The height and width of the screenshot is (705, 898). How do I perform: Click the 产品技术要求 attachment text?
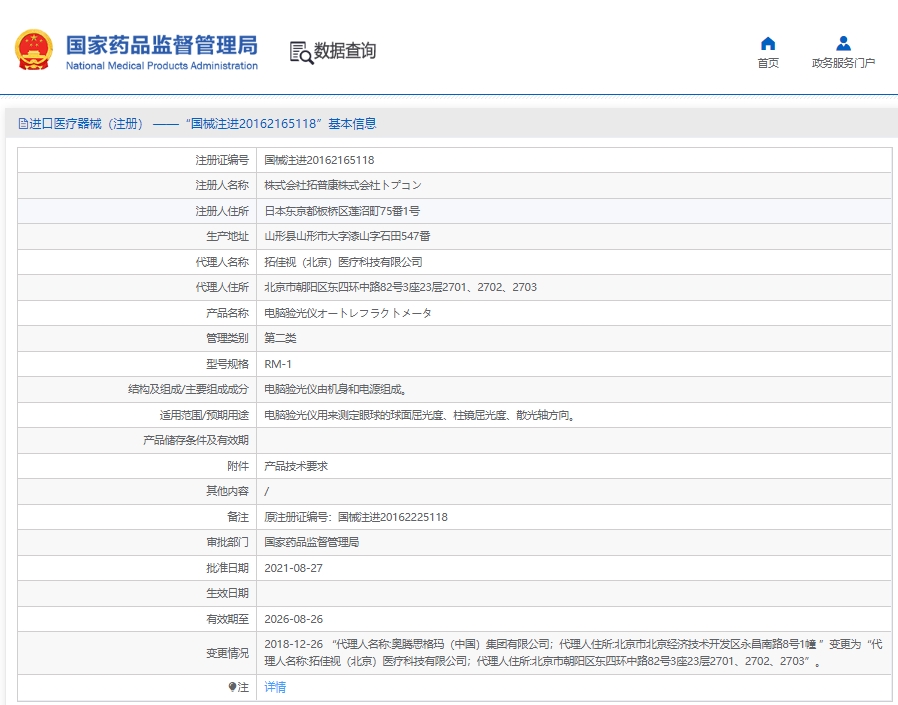pyautogui.click(x=296, y=466)
